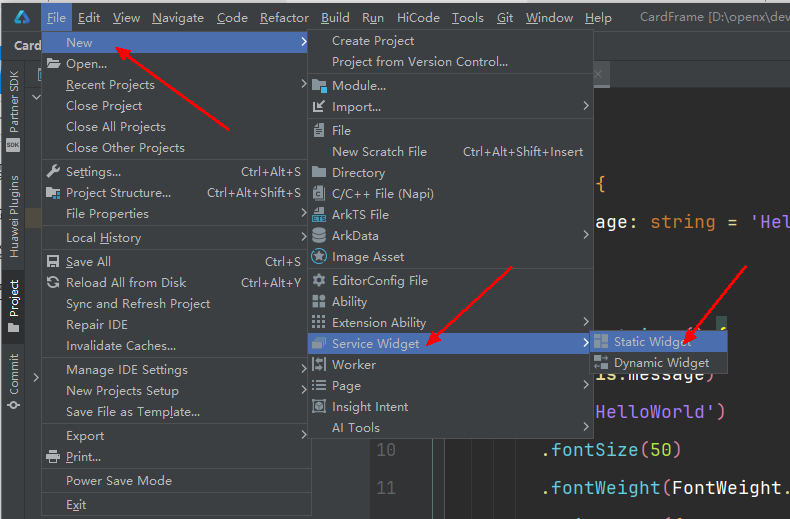This screenshot has height=519, width=790.
Task: Click the Dynamic Widget icon
Action: point(601,362)
